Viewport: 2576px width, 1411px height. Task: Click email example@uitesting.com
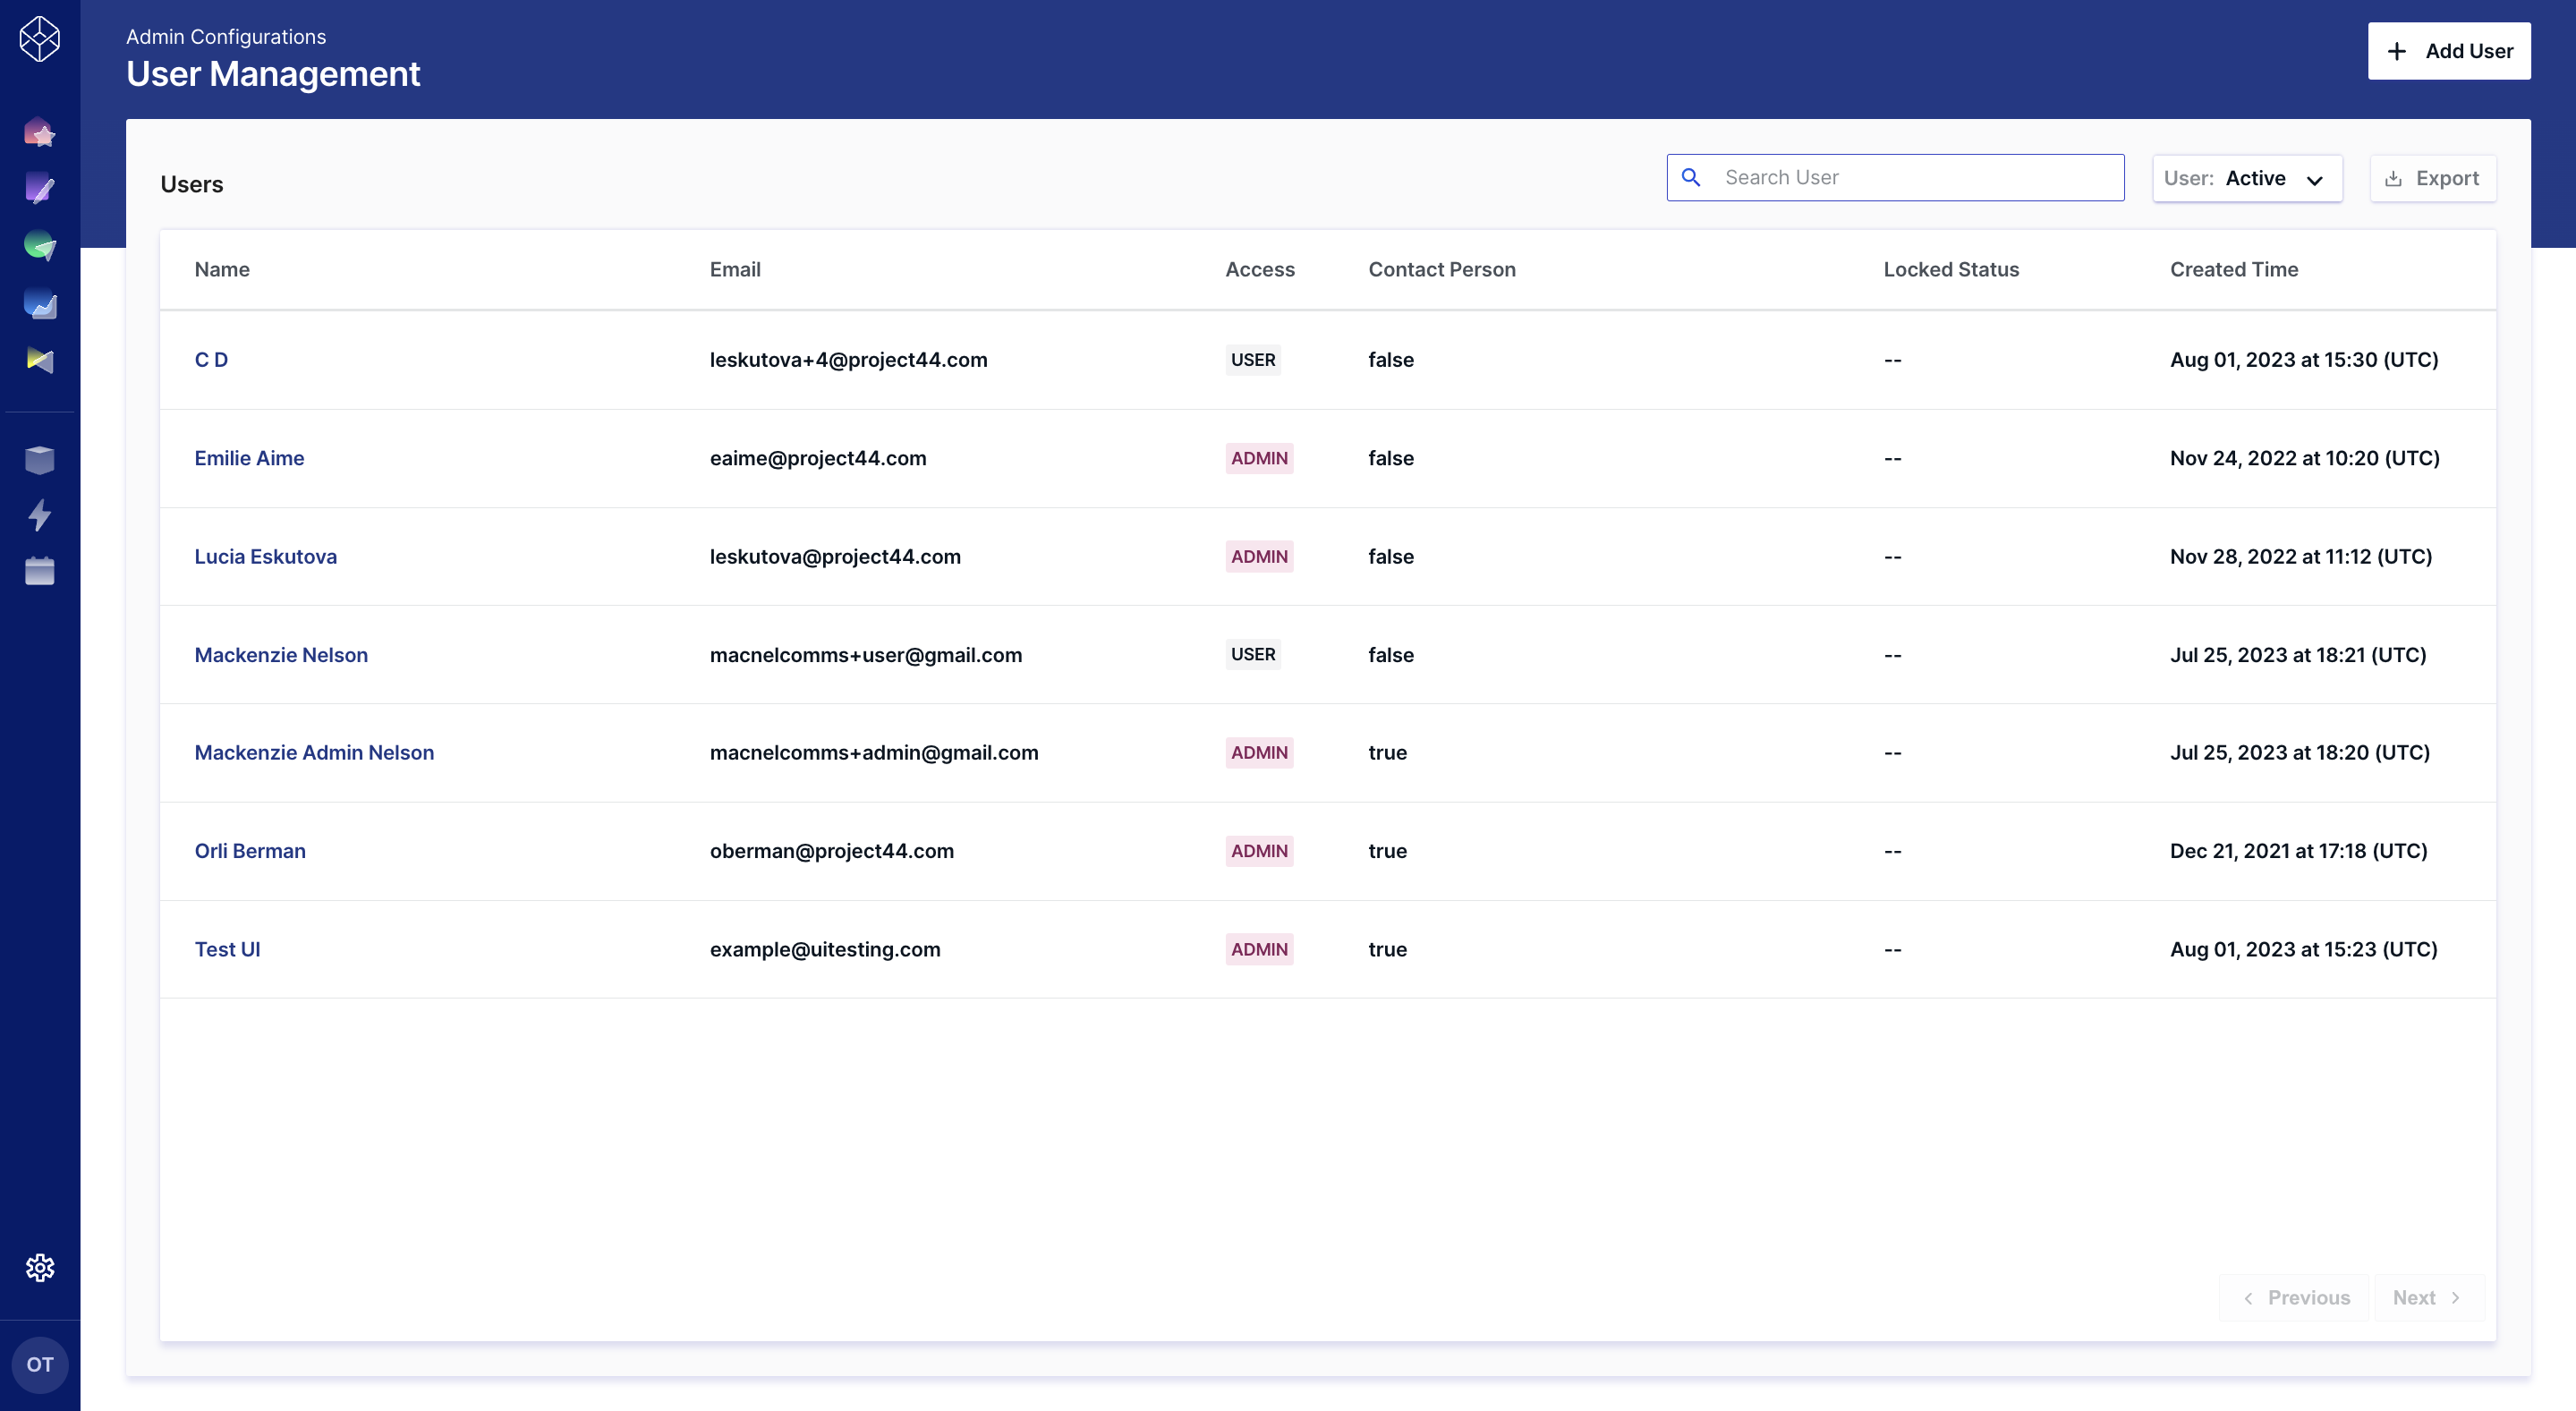pyautogui.click(x=825, y=949)
